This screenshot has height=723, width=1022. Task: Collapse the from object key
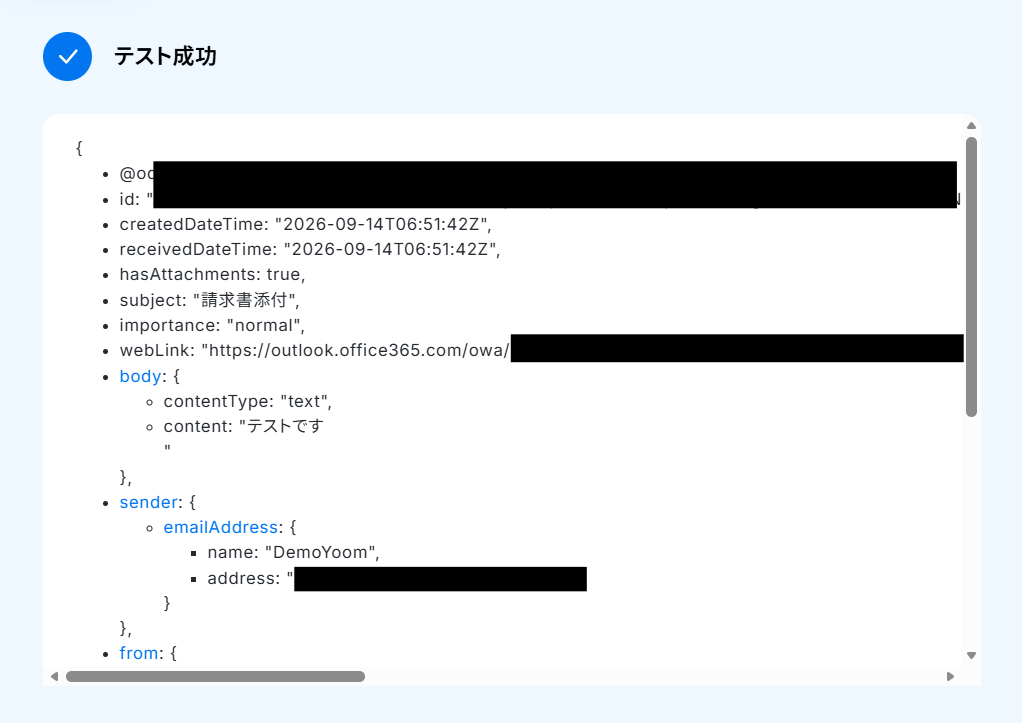pyautogui.click(x=138, y=653)
